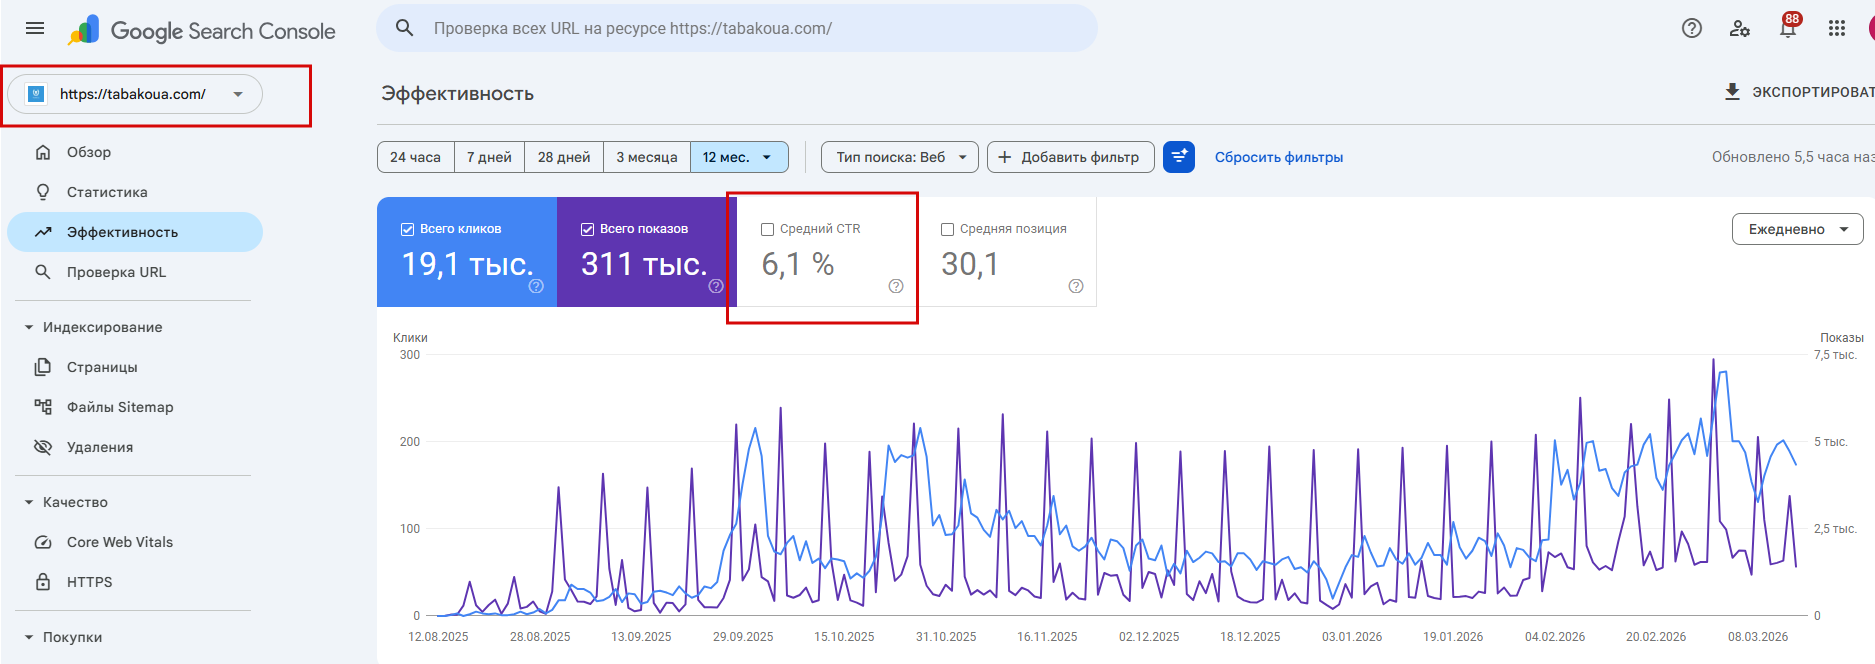Click Сбросить фильтры link
1875x664 pixels.
(1279, 157)
